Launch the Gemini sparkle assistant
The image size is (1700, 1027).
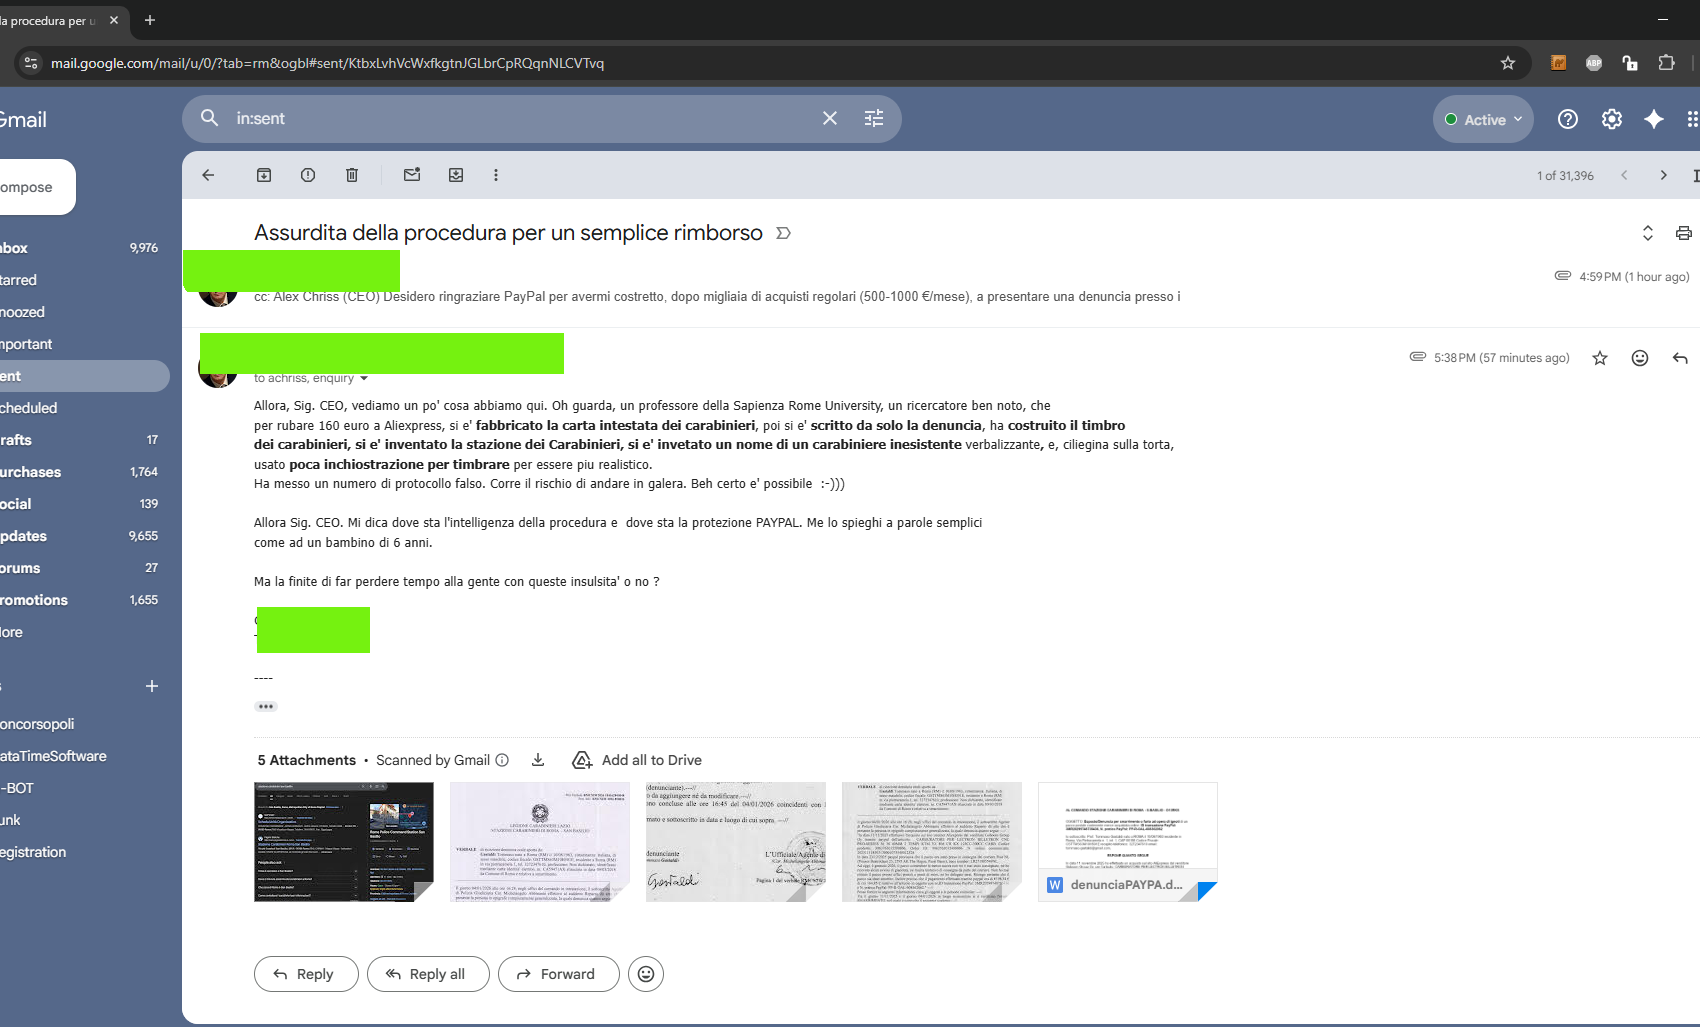(x=1654, y=119)
